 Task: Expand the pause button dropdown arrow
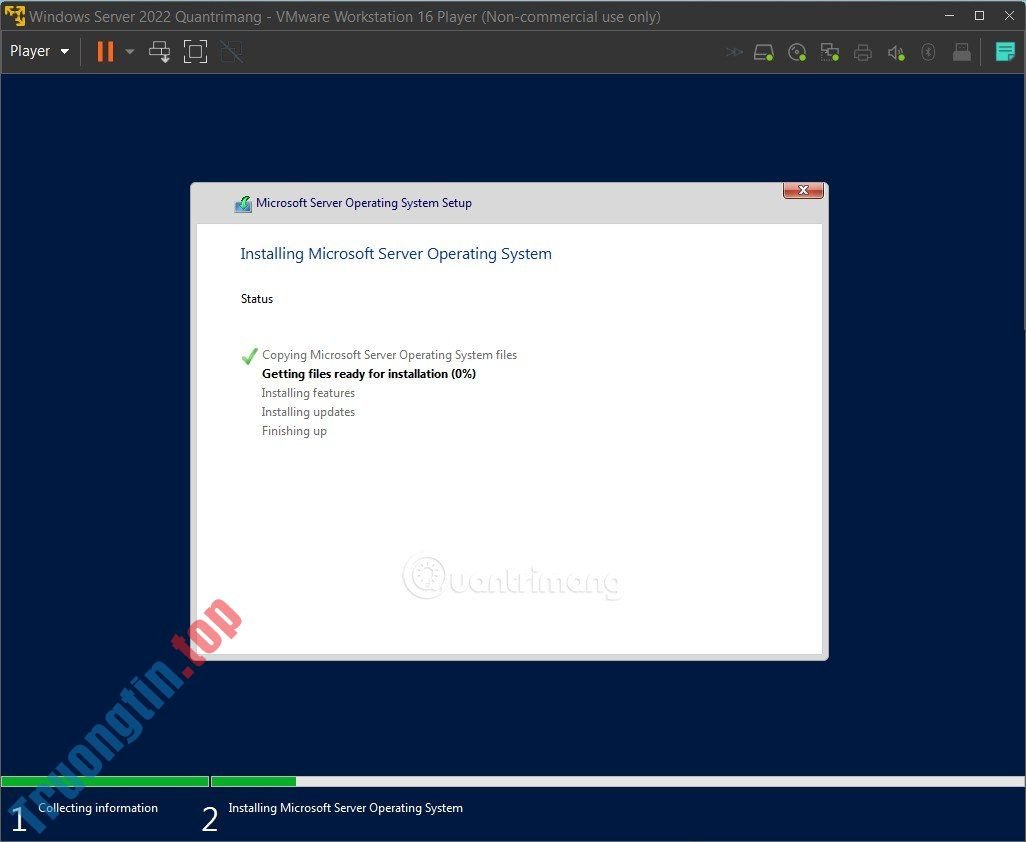tap(129, 51)
